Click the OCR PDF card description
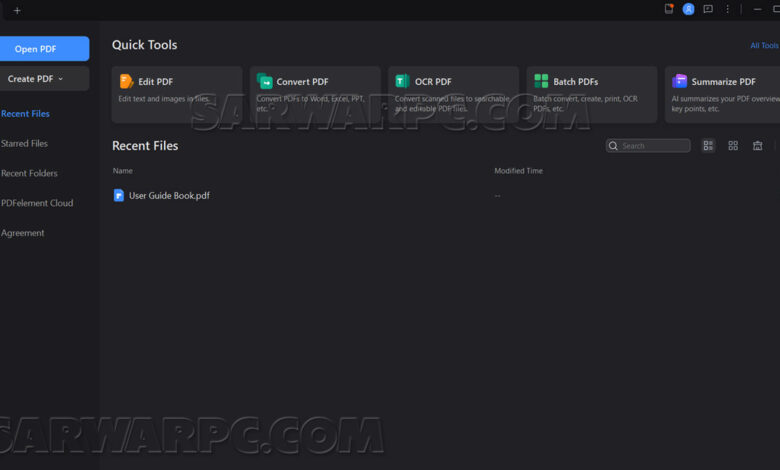Viewport: 780px width, 470px height. tap(452, 103)
